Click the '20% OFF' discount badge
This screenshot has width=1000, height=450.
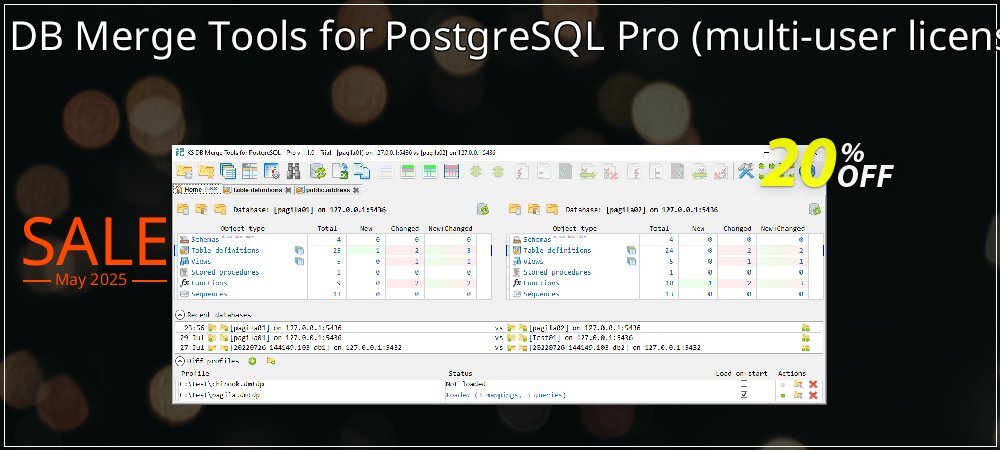827,164
